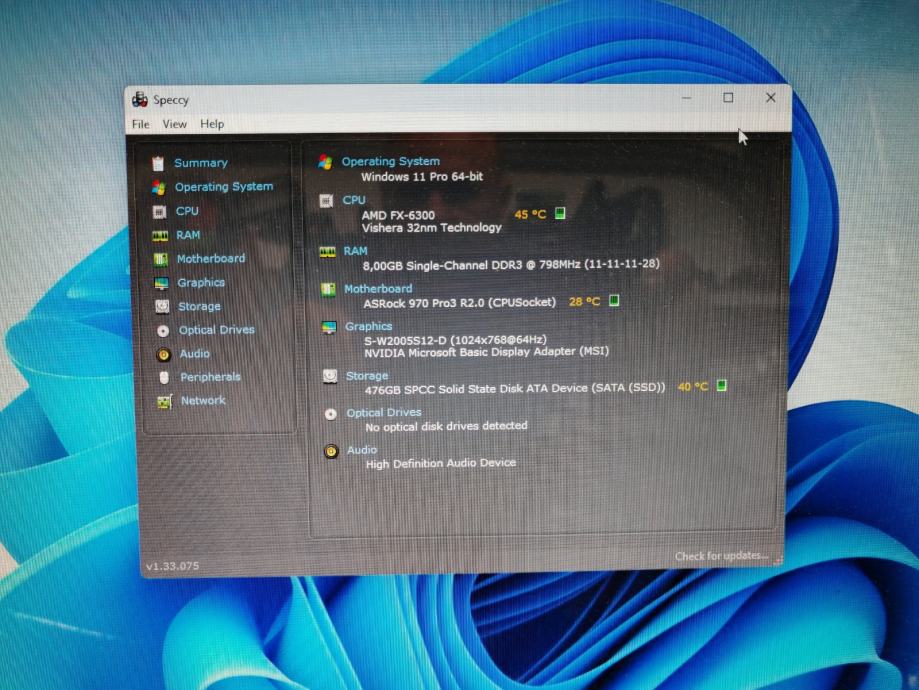Viewport: 919px width, 690px height.
Task: Click memory icon beside RAM heading in summary
Action: [x=328, y=252]
